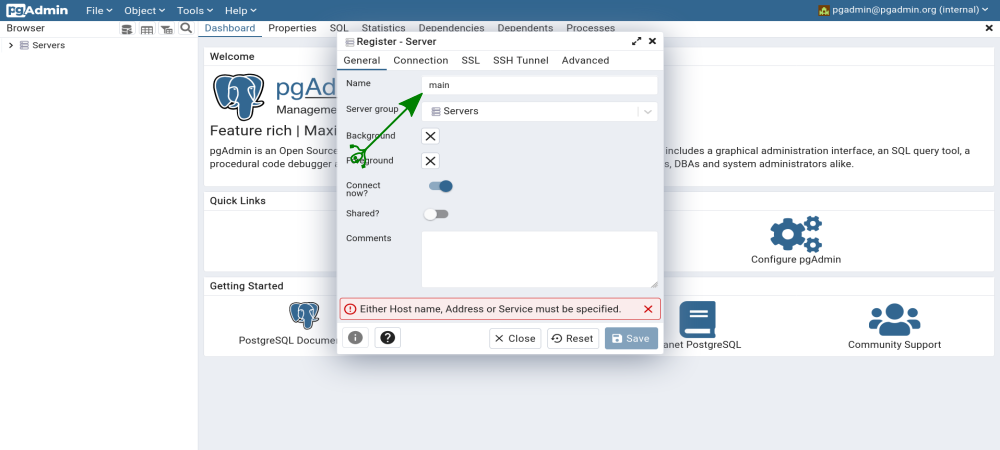Expand the Servers tree node

tap(11, 45)
